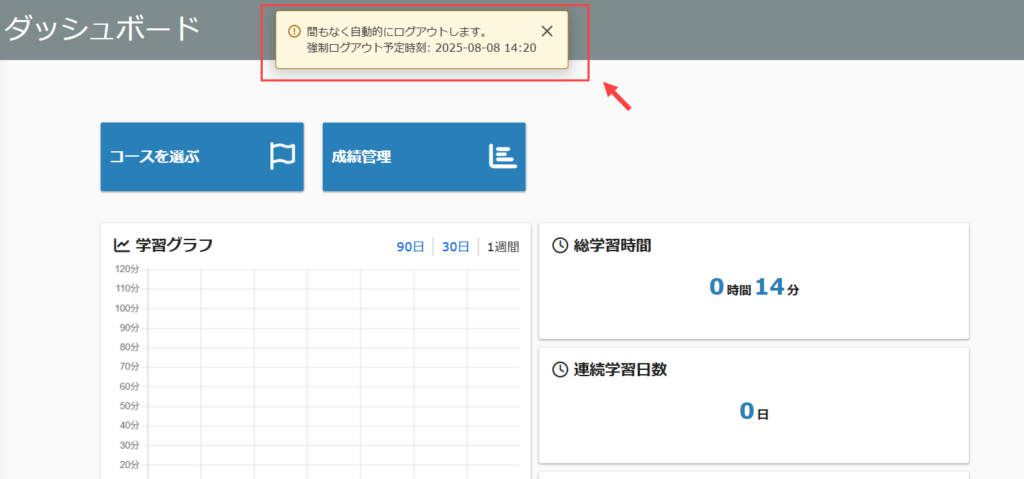Screen dimensions: 1024x479
Task: Click the 120分 axis label
Action: [127, 269]
